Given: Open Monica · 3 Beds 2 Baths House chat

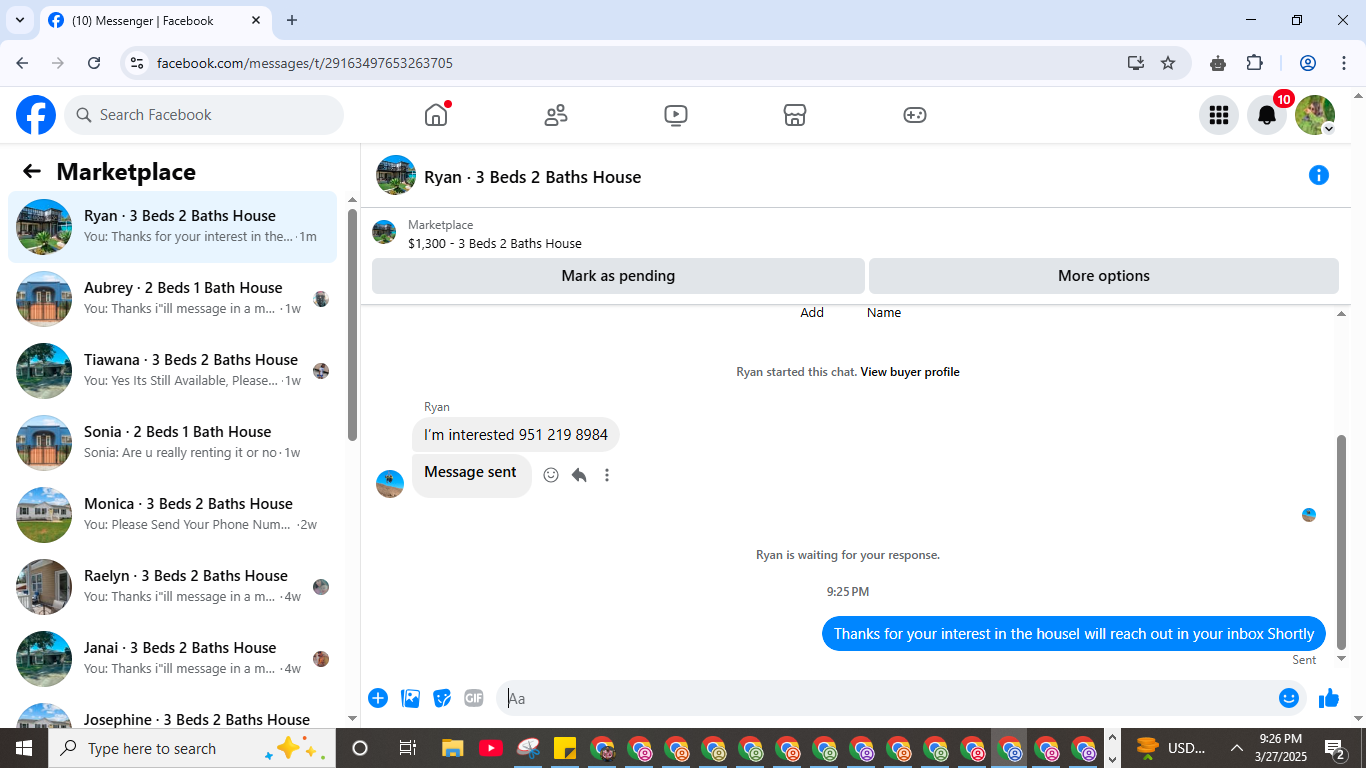Looking at the screenshot, I should click(x=172, y=515).
